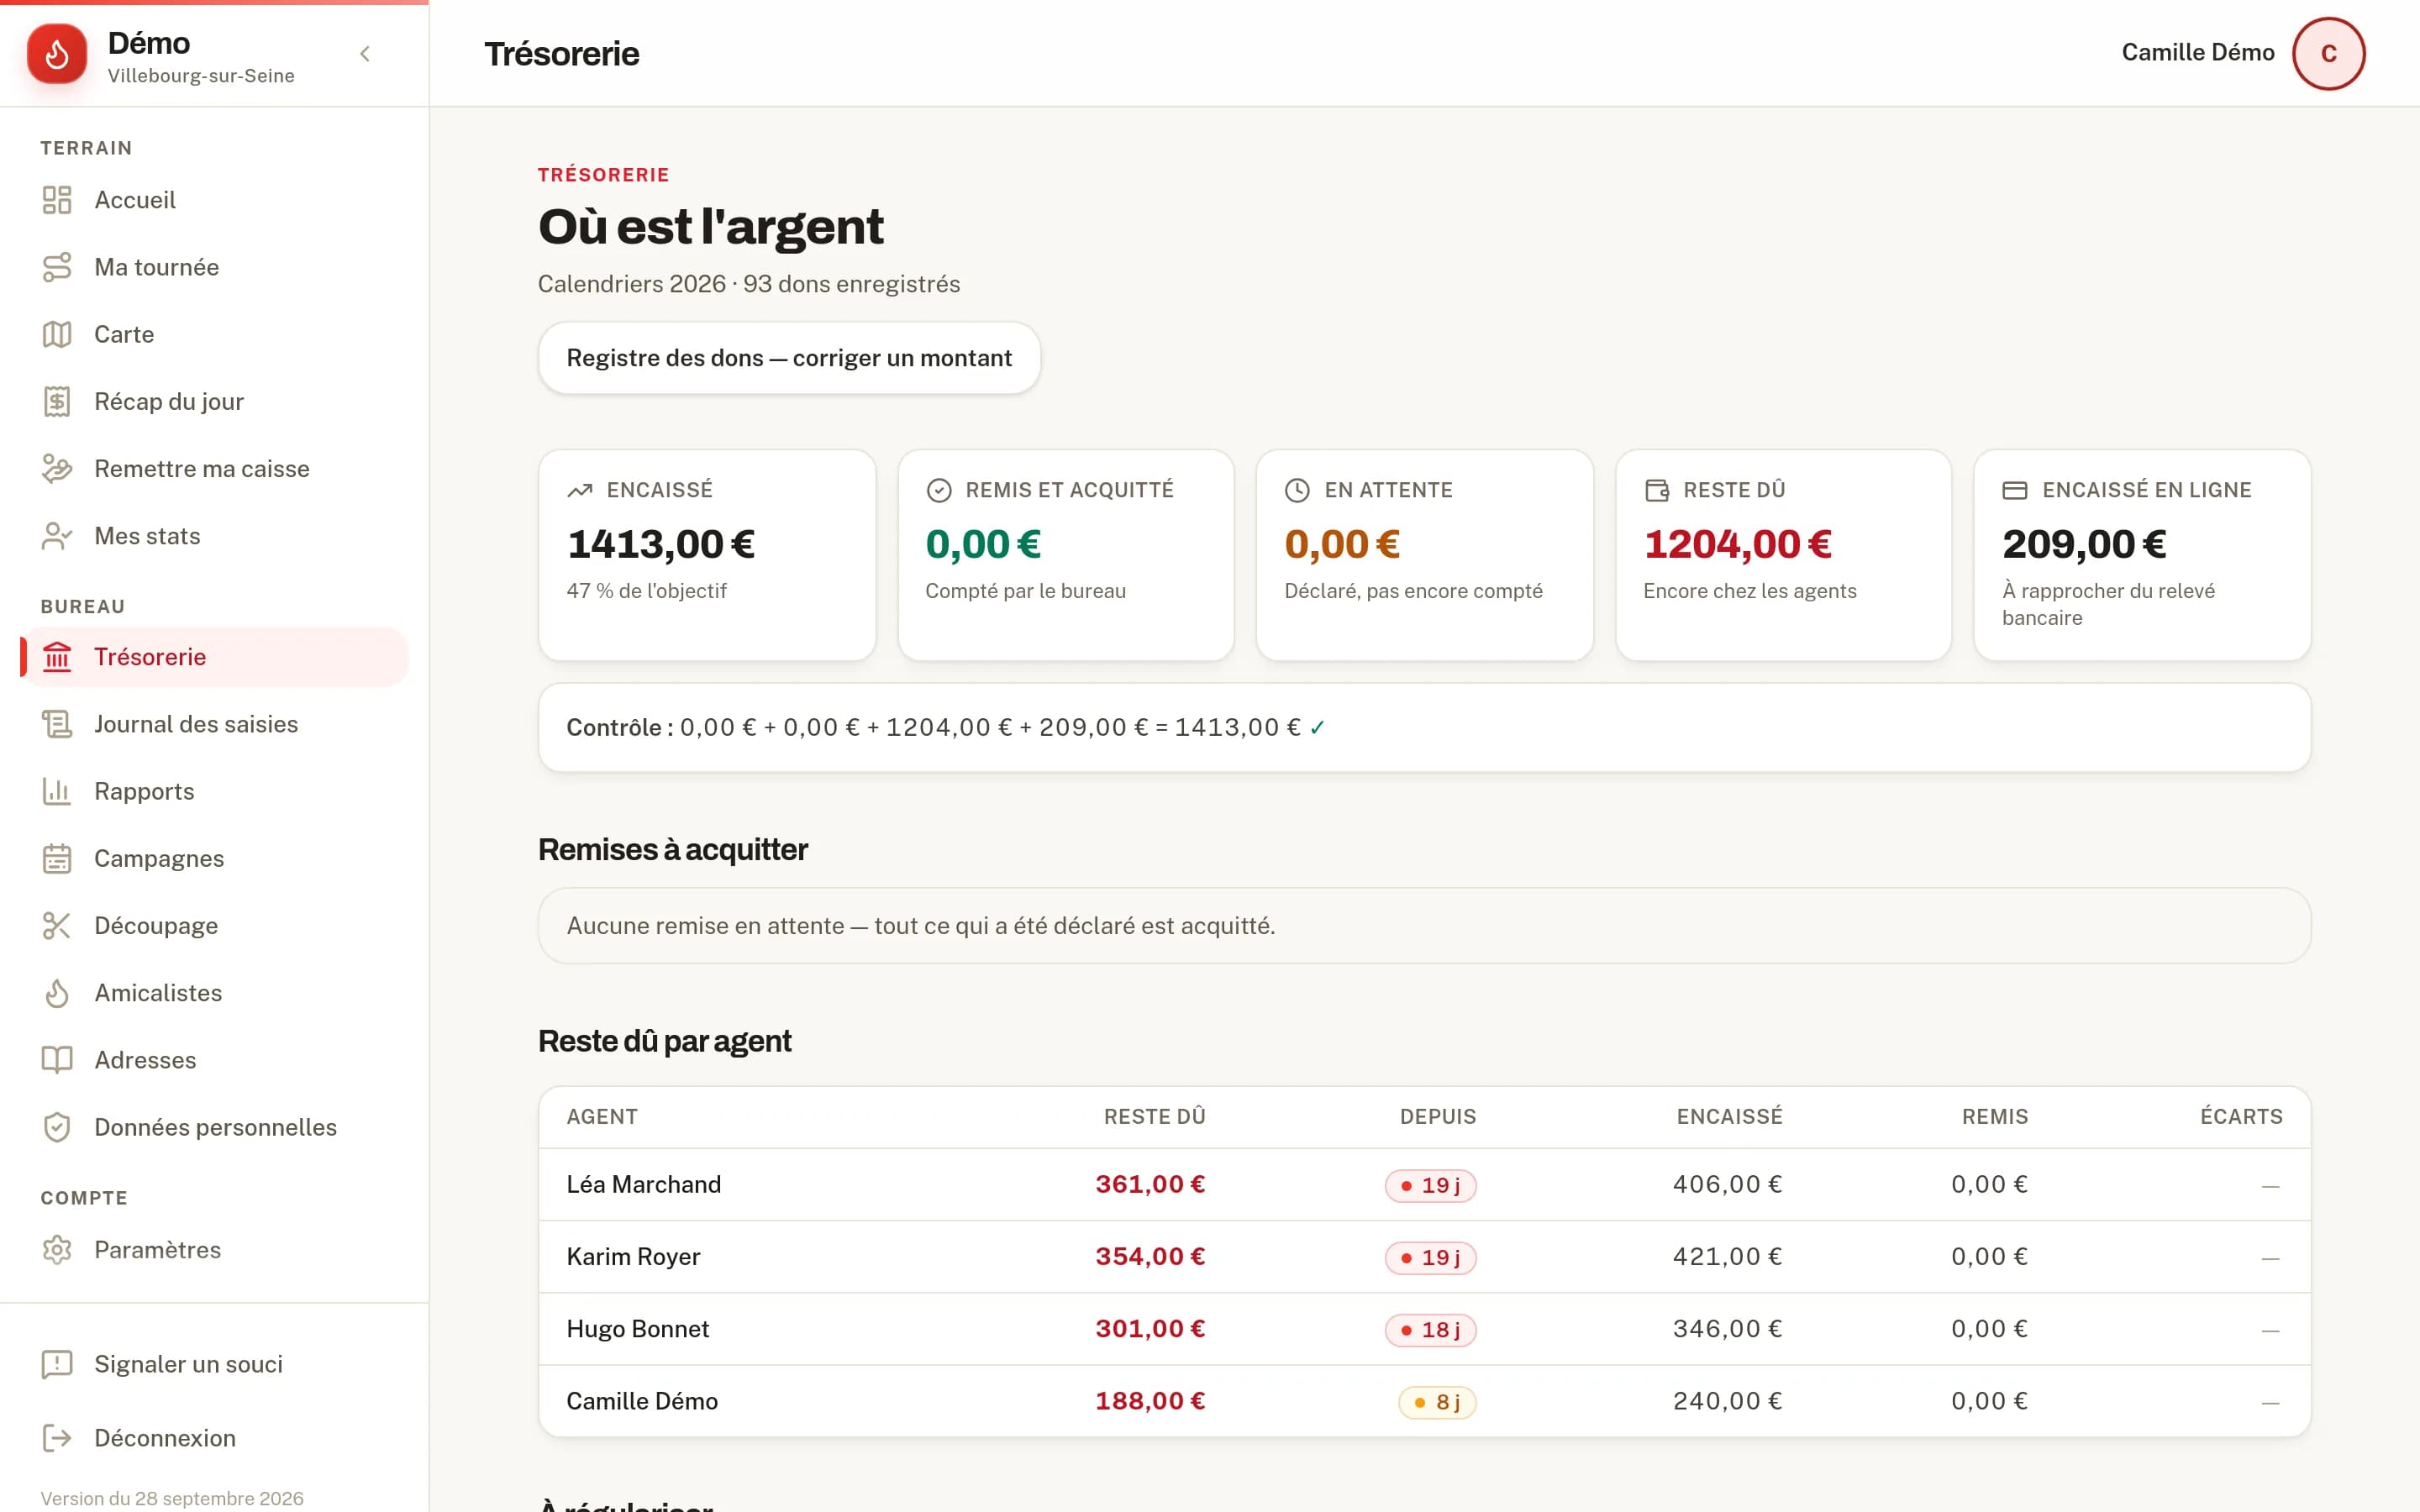Click Déconnexion in the sidebar
Viewport: 2420px width, 1512px height.
point(214,1438)
